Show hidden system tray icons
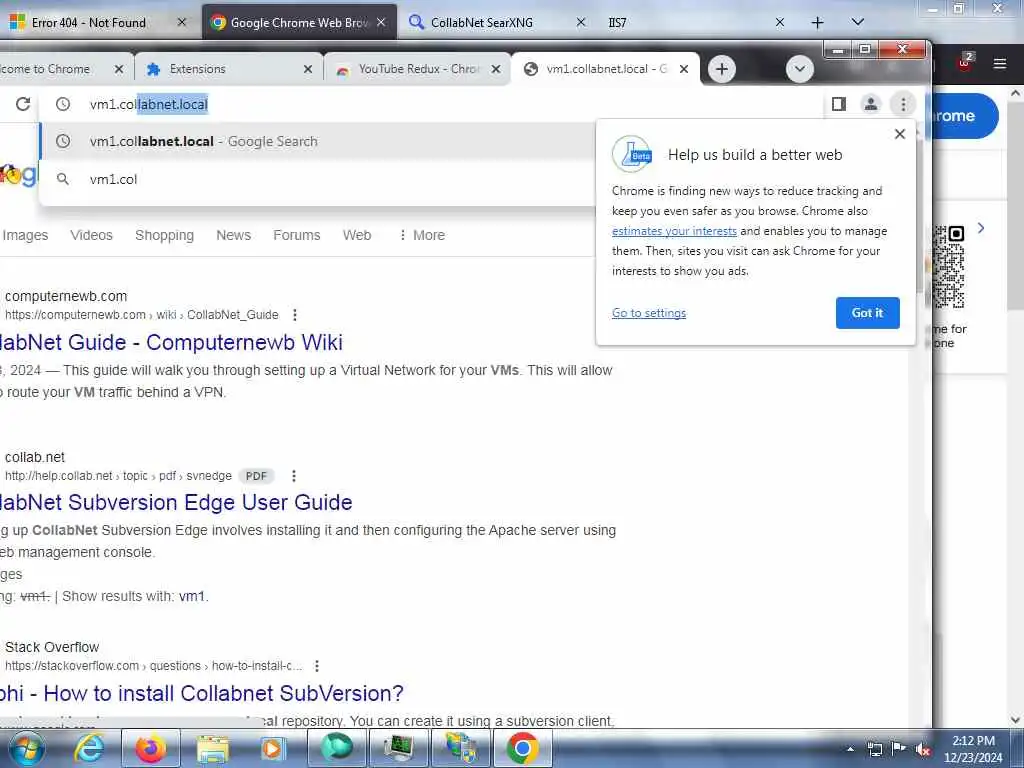The width and height of the screenshot is (1024, 768). 850,749
